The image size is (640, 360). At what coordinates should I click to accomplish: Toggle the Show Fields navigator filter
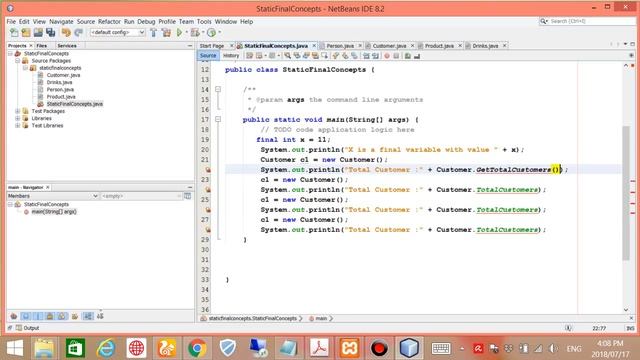pyautogui.click(x=26, y=316)
